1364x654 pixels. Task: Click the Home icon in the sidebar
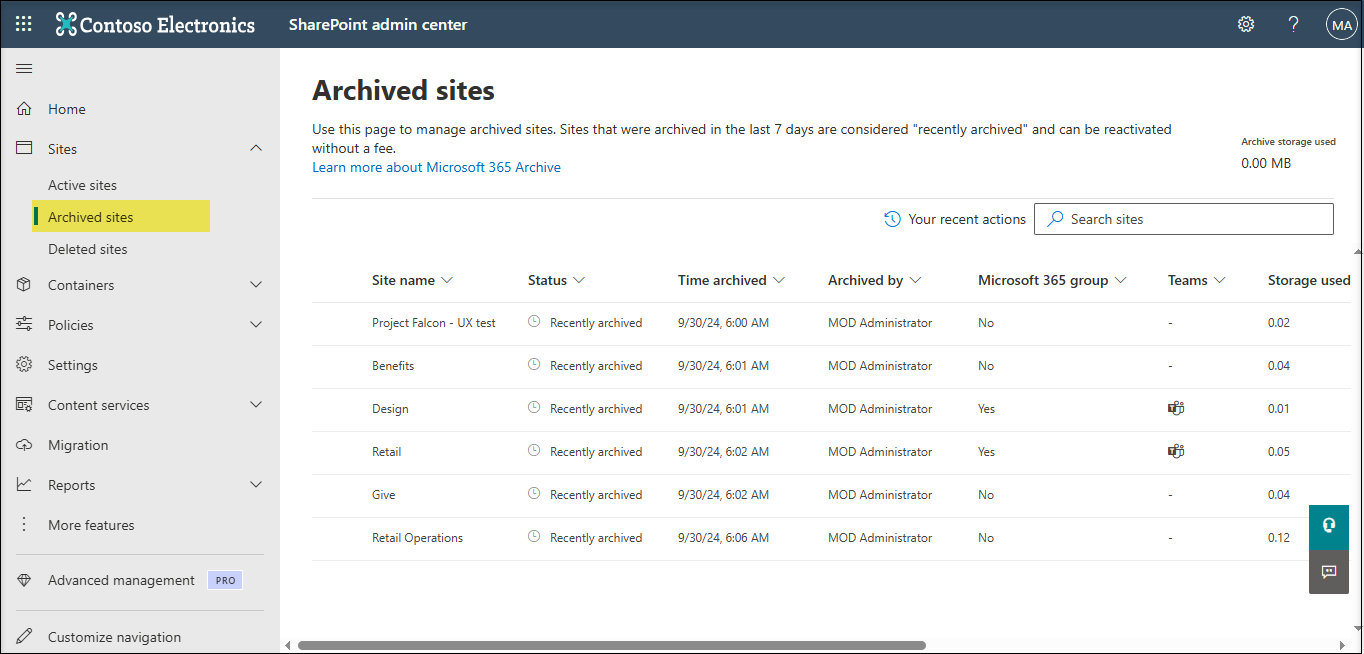[24, 108]
